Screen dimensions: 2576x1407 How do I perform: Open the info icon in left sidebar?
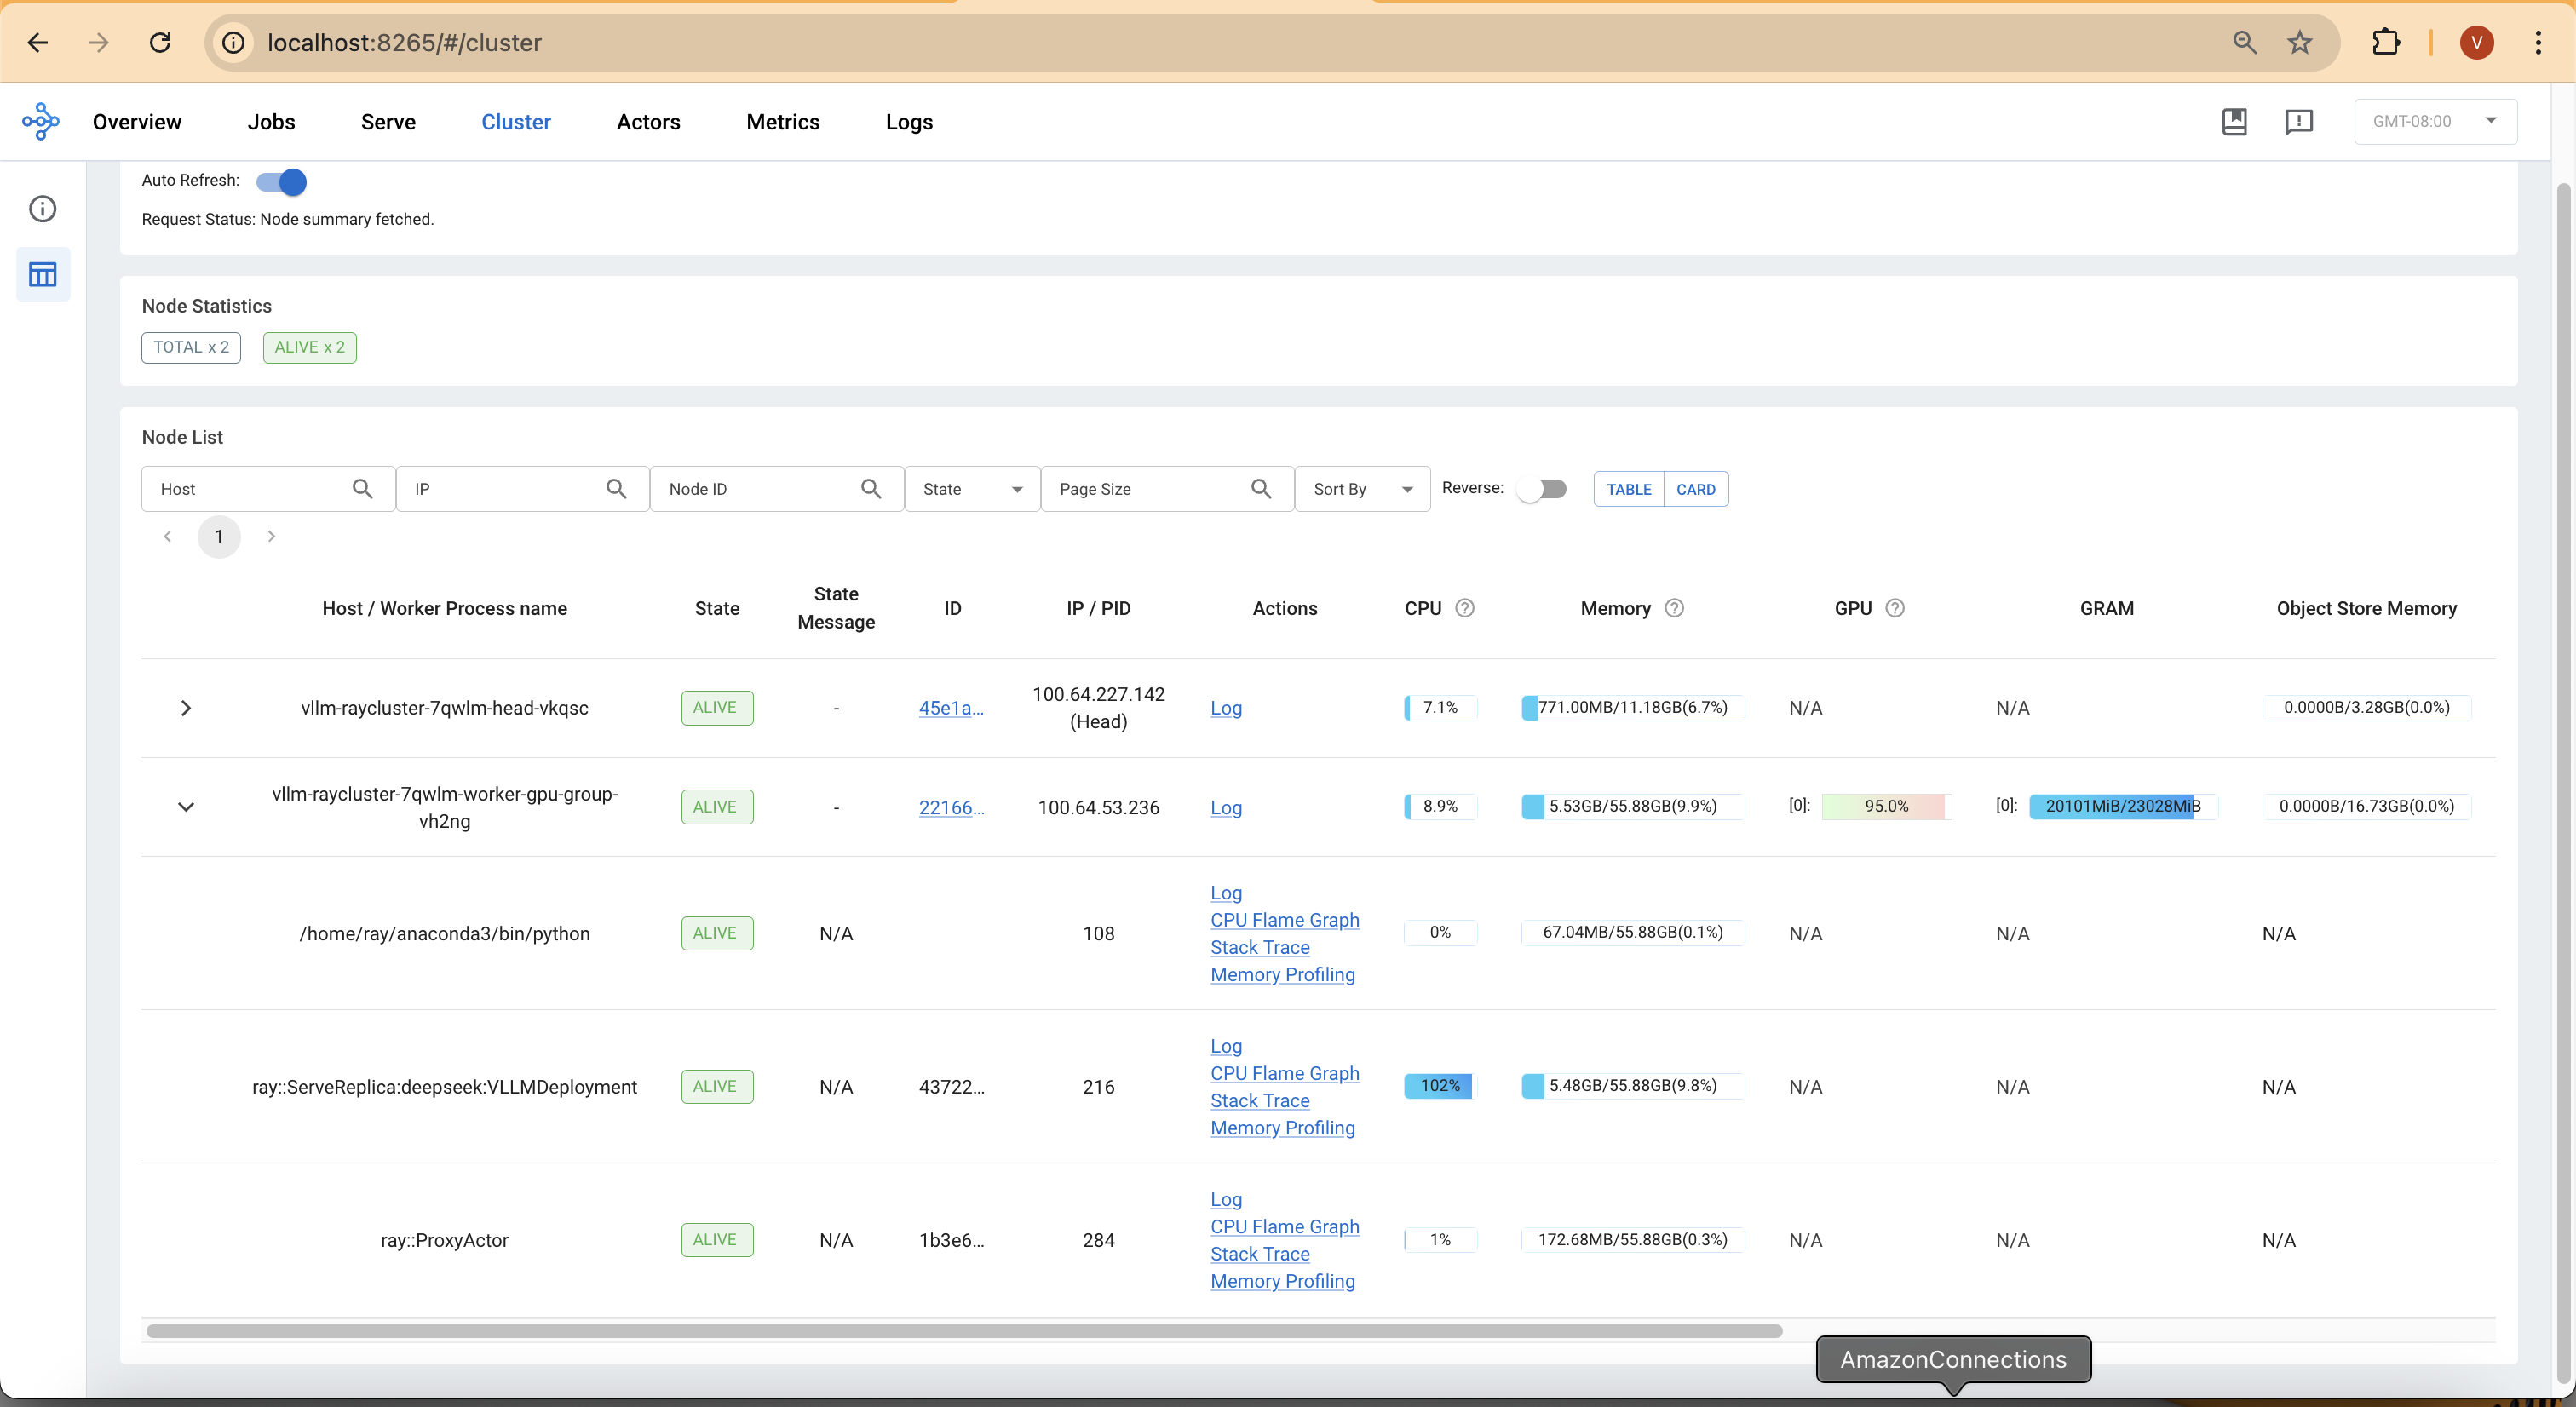[42, 209]
